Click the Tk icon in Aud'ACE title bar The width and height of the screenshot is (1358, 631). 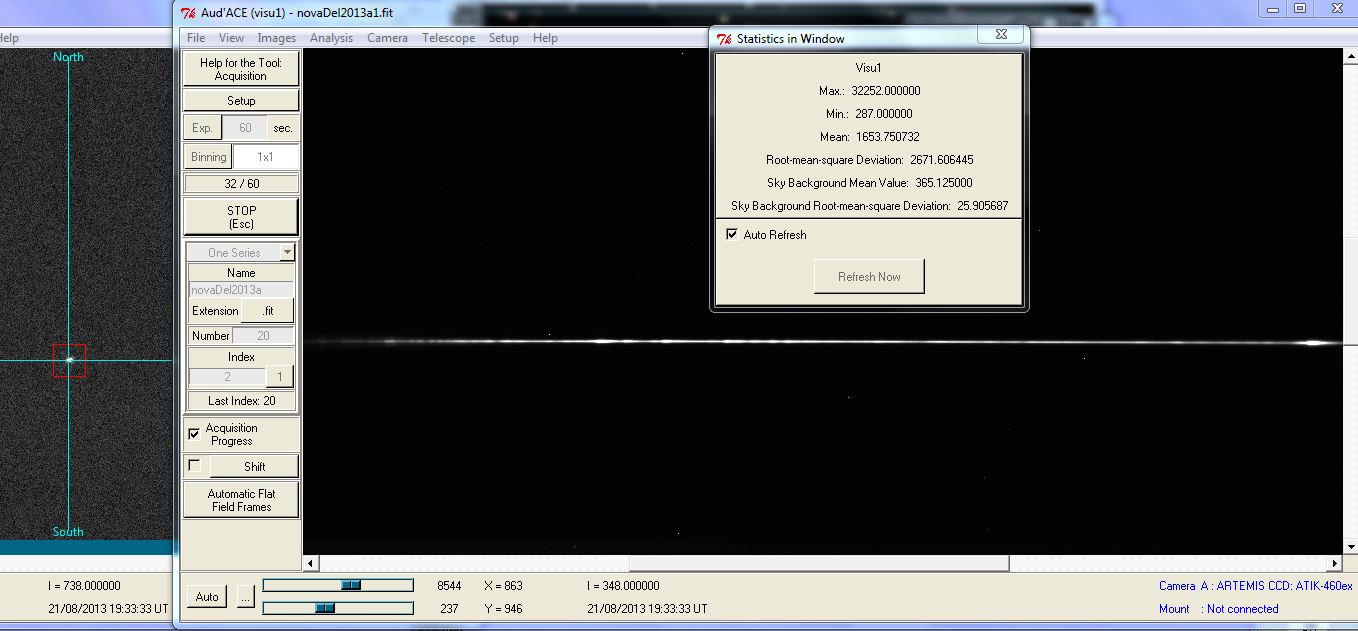coord(188,12)
